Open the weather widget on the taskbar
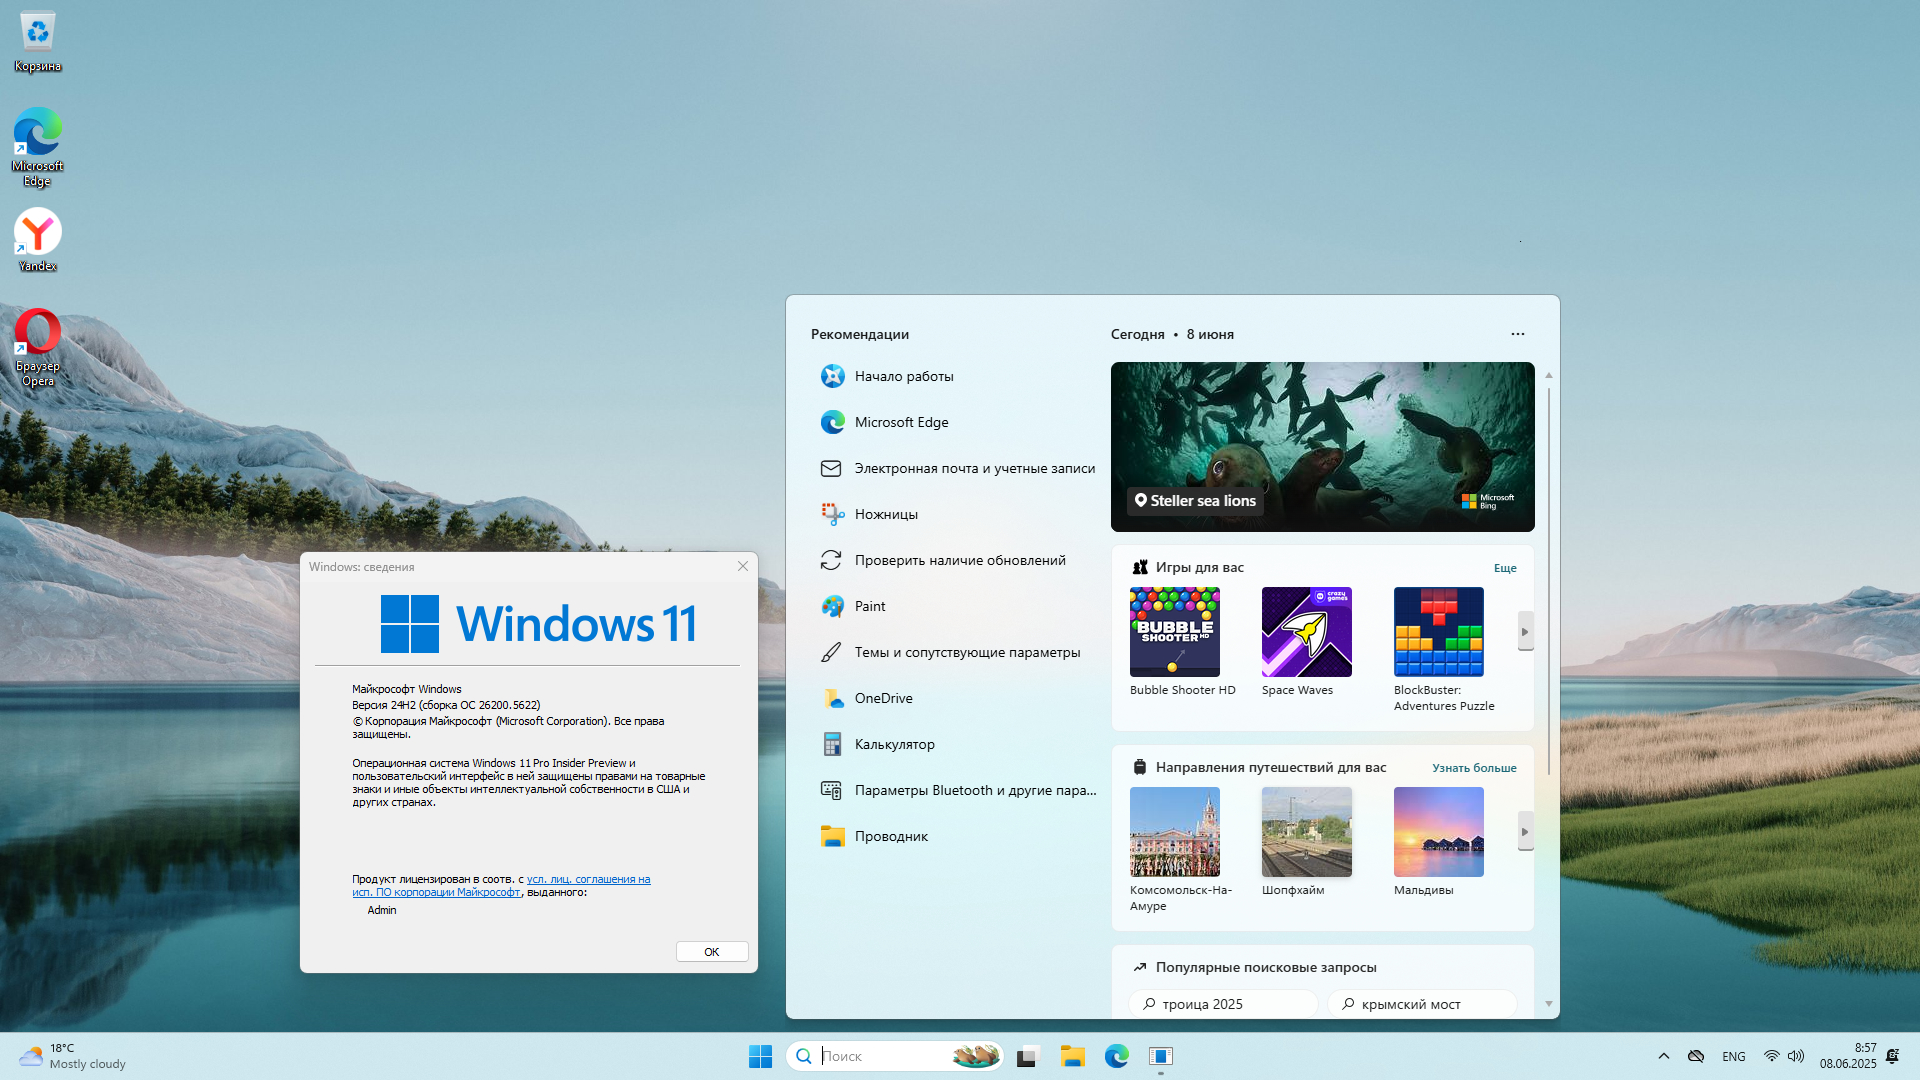The width and height of the screenshot is (1920, 1080). 72,1056
